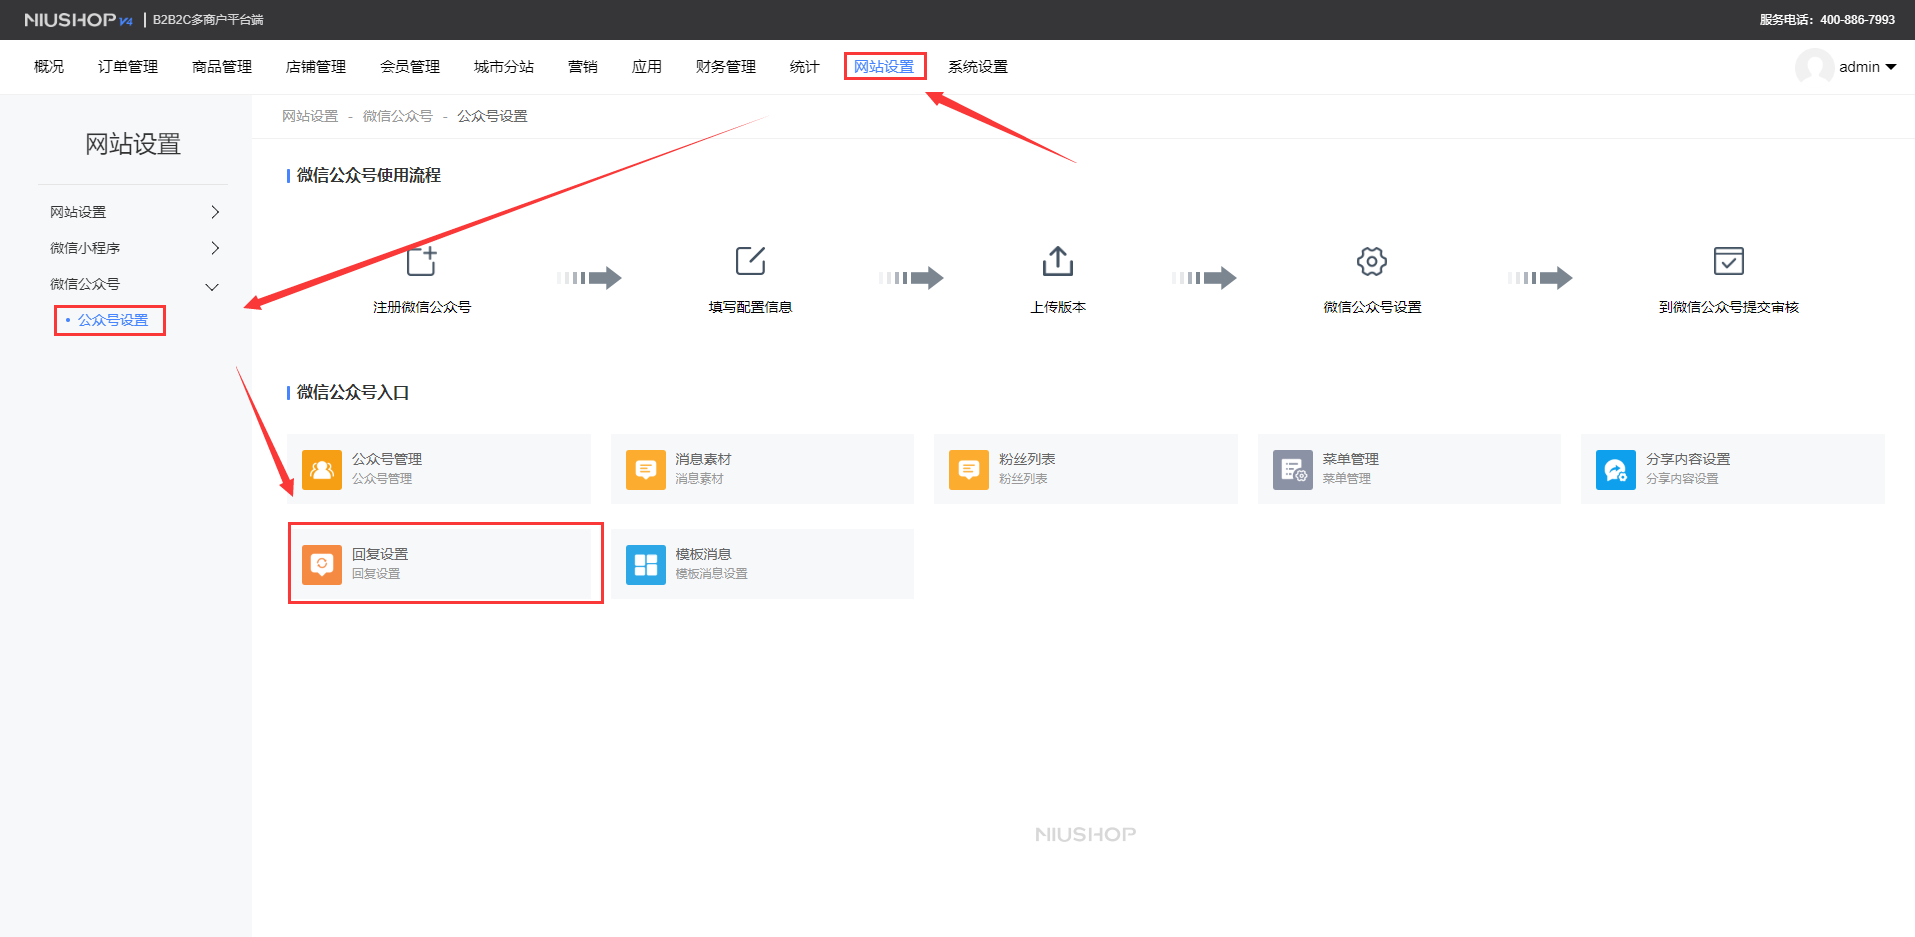The width and height of the screenshot is (1915, 937).
Task: Open the 店铺管理 menu
Action: pyautogui.click(x=316, y=67)
